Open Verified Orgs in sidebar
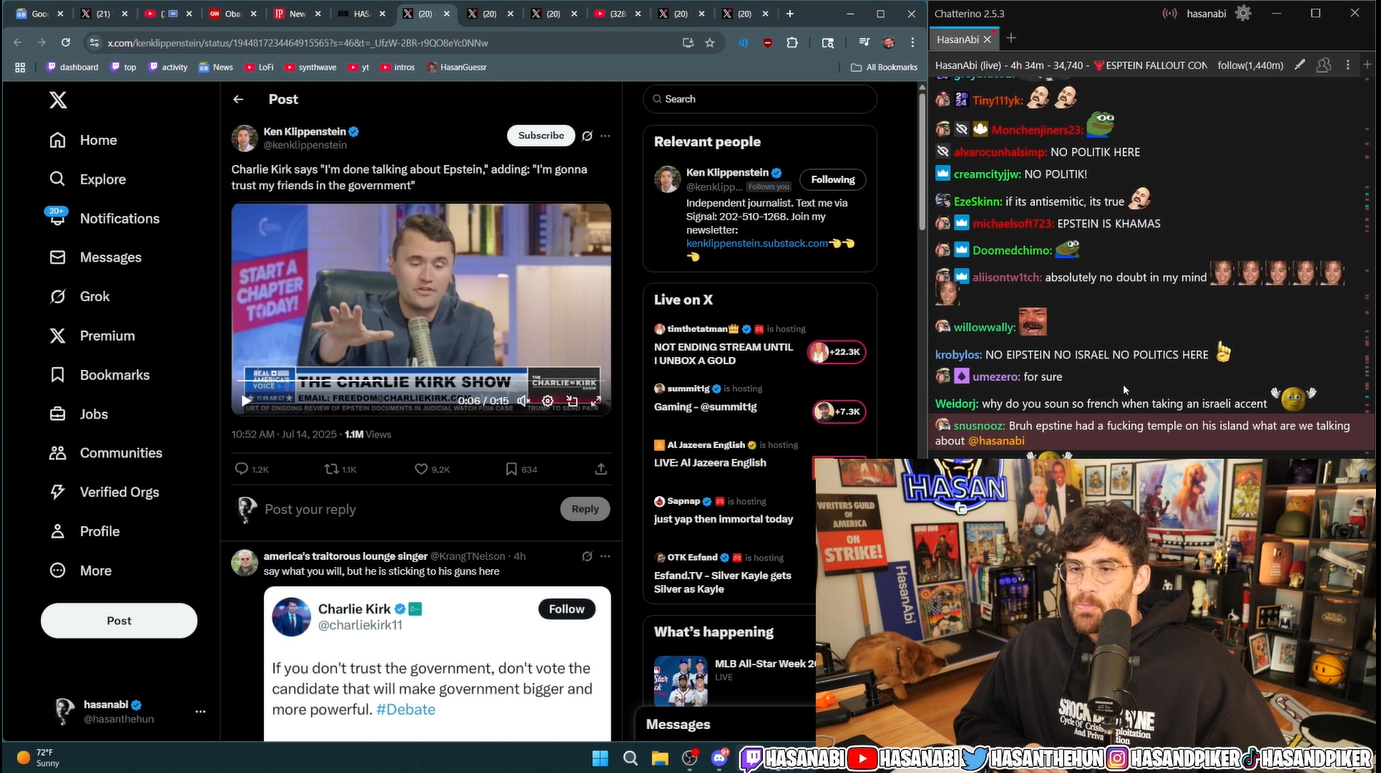Screen dimensions: 1381x773 pyautogui.click(x=104, y=492)
